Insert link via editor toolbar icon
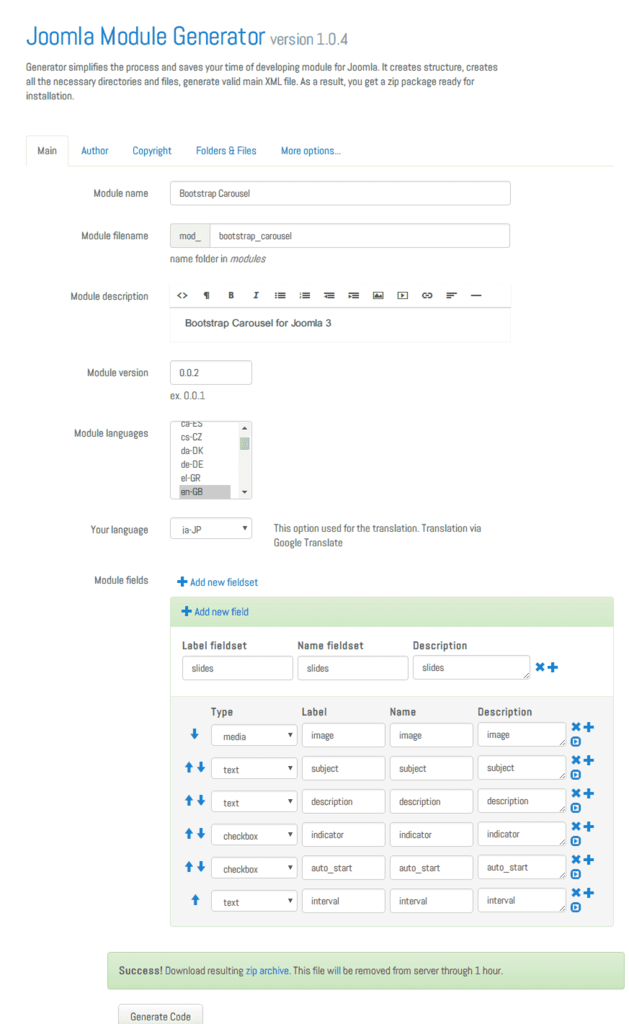 427,295
